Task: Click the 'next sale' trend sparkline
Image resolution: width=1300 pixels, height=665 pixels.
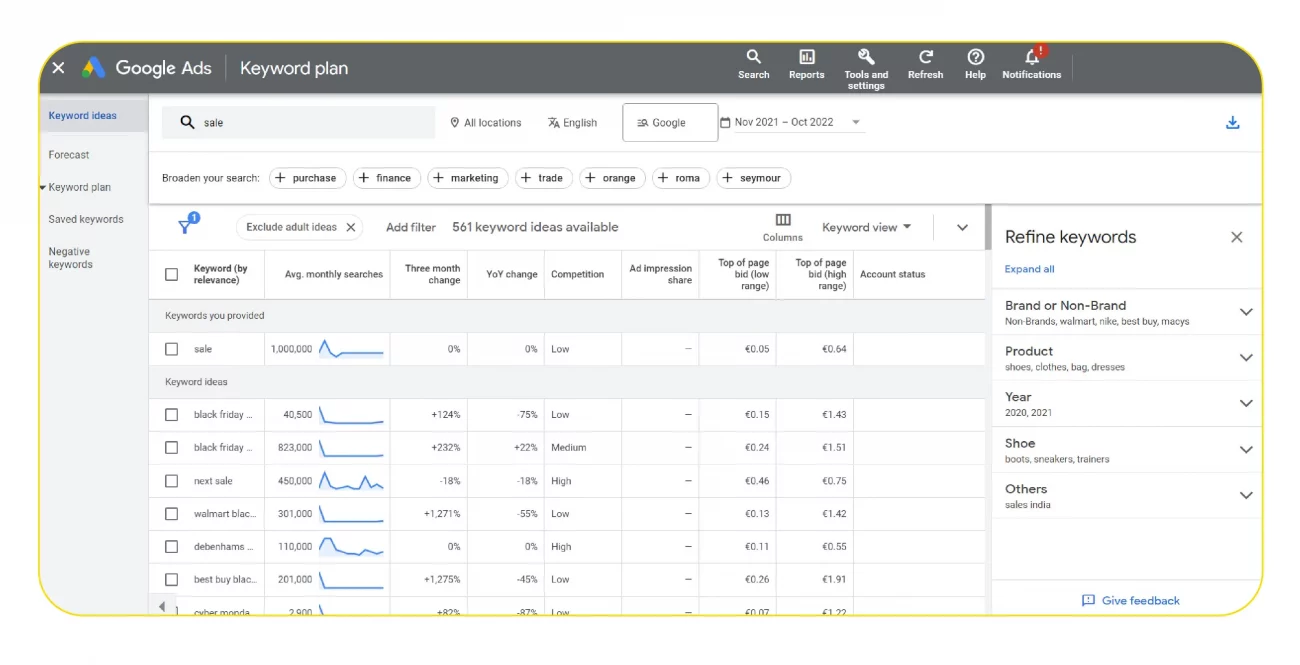Action: pyautogui.click(x=351, y=481)
